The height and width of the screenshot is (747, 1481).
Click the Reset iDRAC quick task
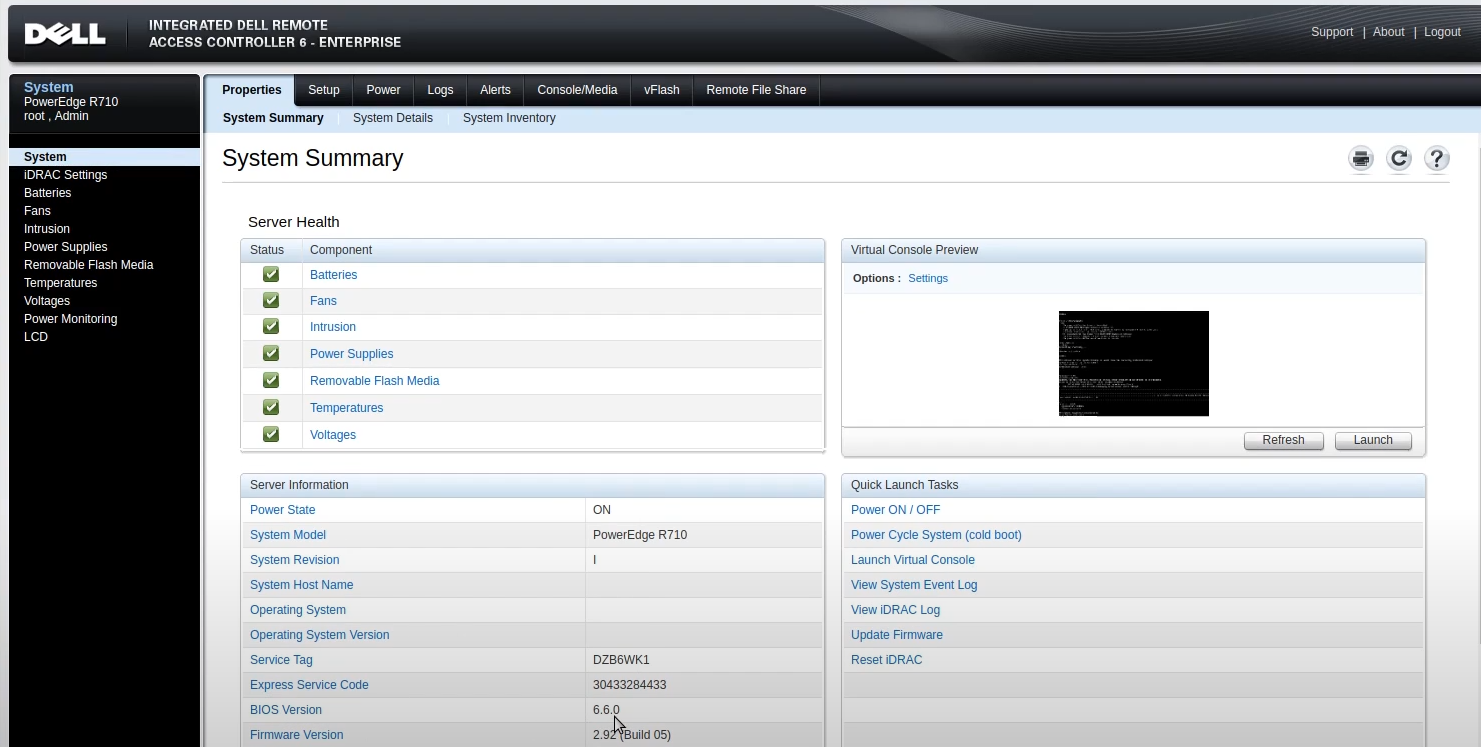[x=886, y=660]
